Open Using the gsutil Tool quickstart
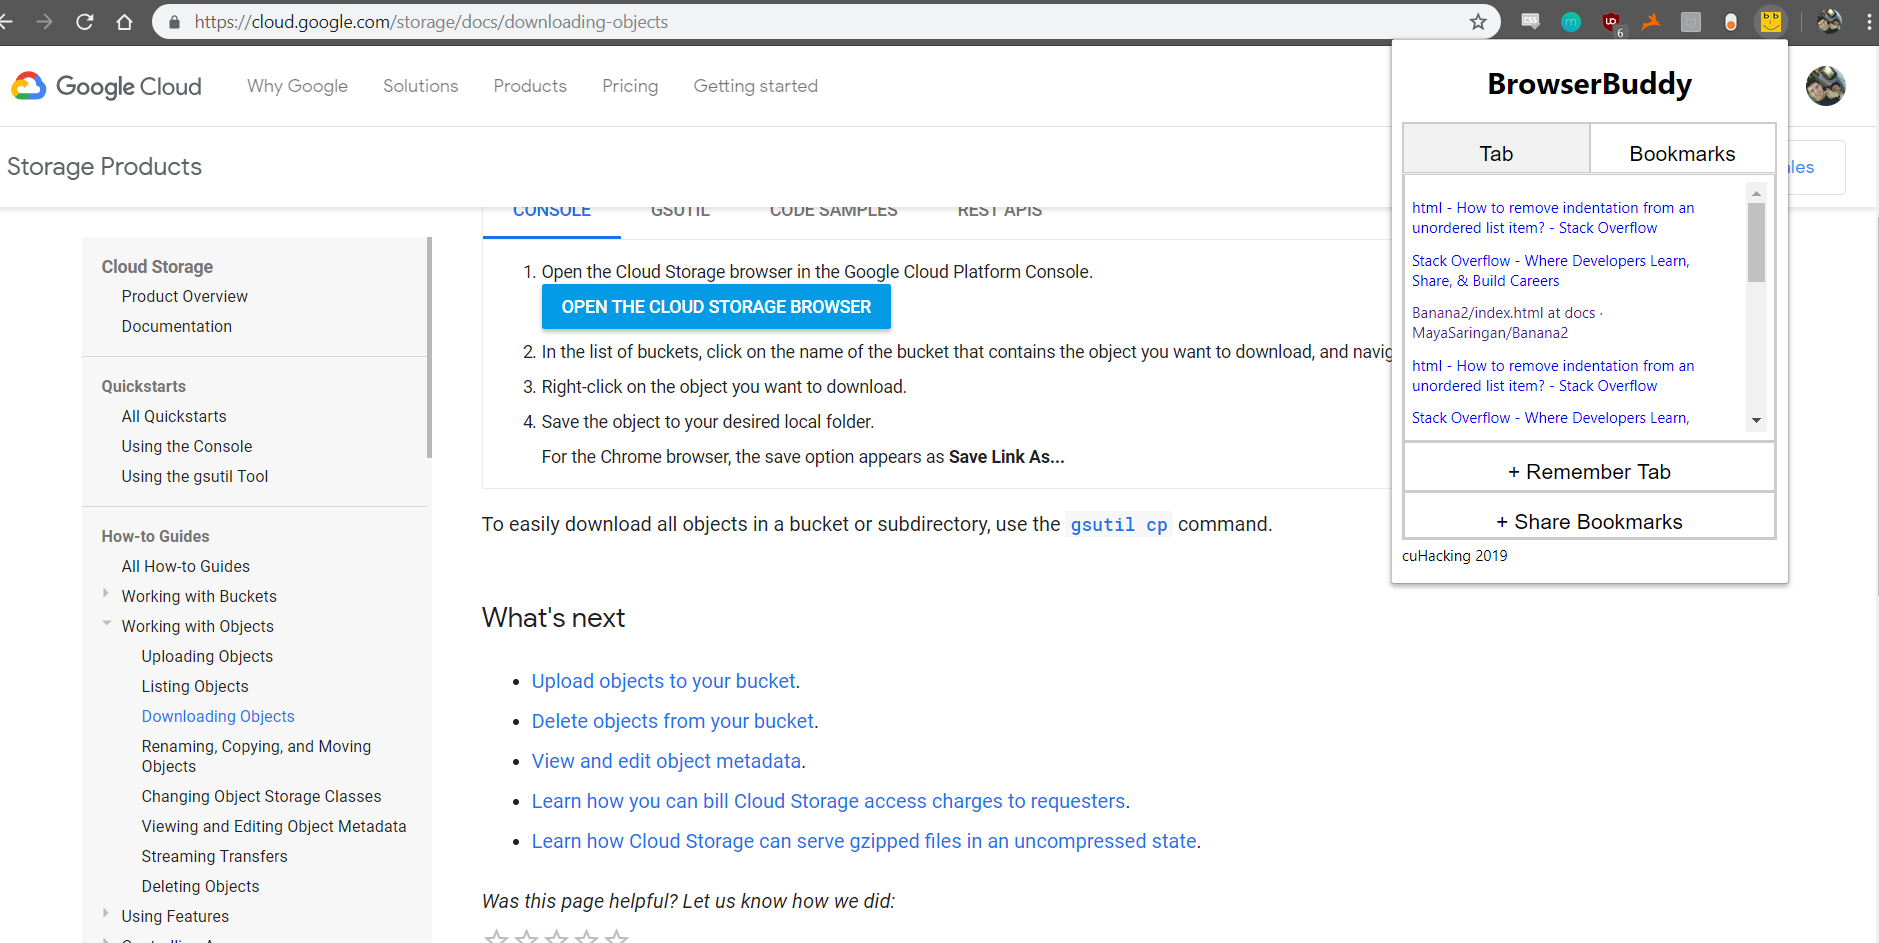Viewport: 1879px width, 943px height. click(195, 476)
